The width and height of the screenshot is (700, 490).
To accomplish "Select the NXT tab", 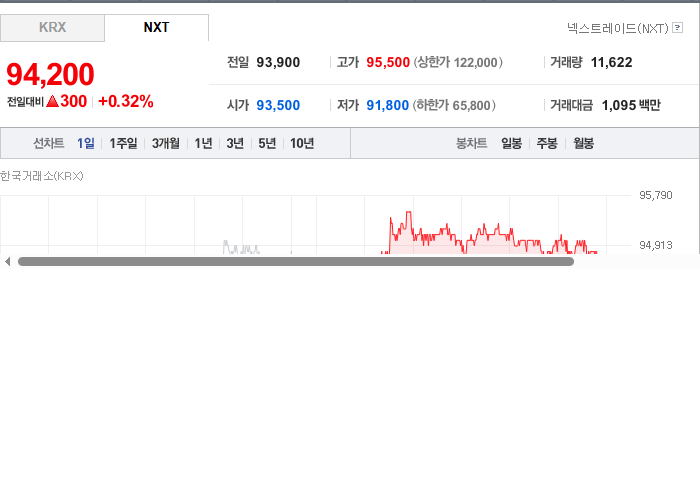I will pos(156,28).
